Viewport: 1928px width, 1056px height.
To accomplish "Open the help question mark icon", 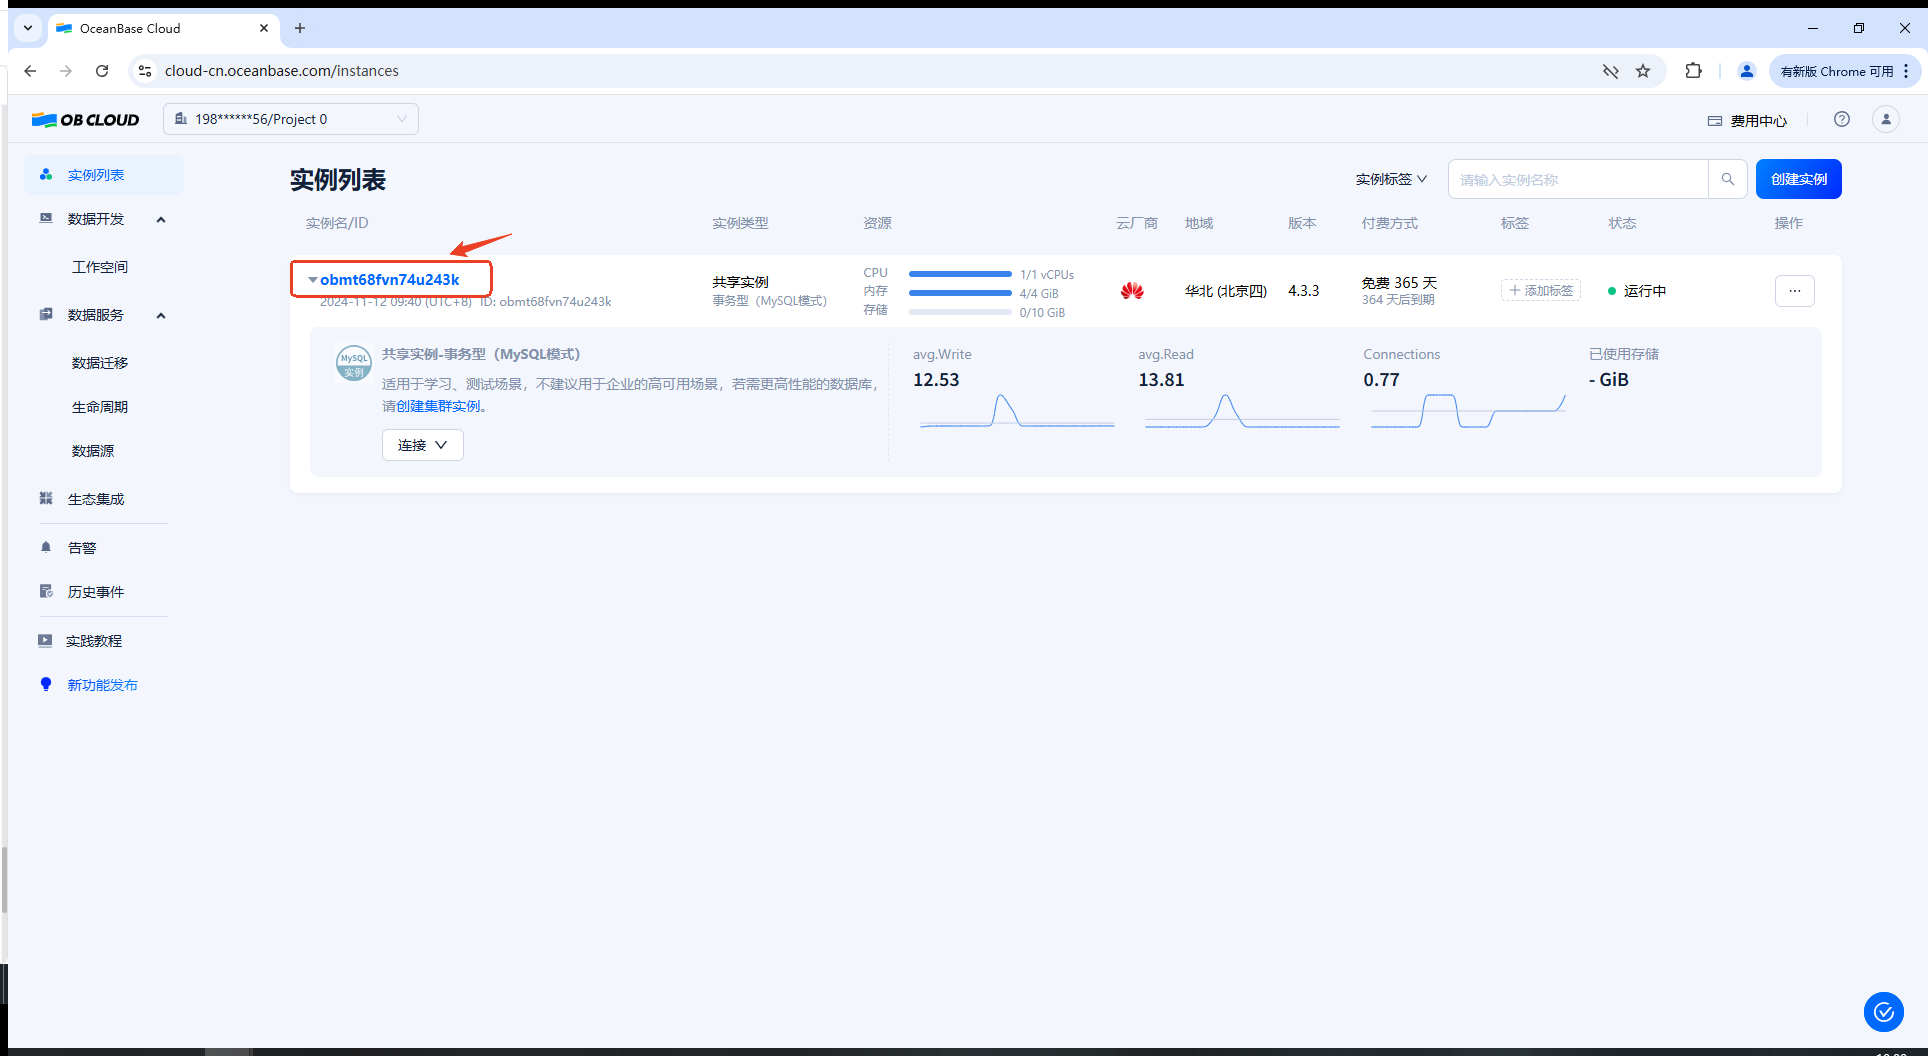I will (1842, 119).
